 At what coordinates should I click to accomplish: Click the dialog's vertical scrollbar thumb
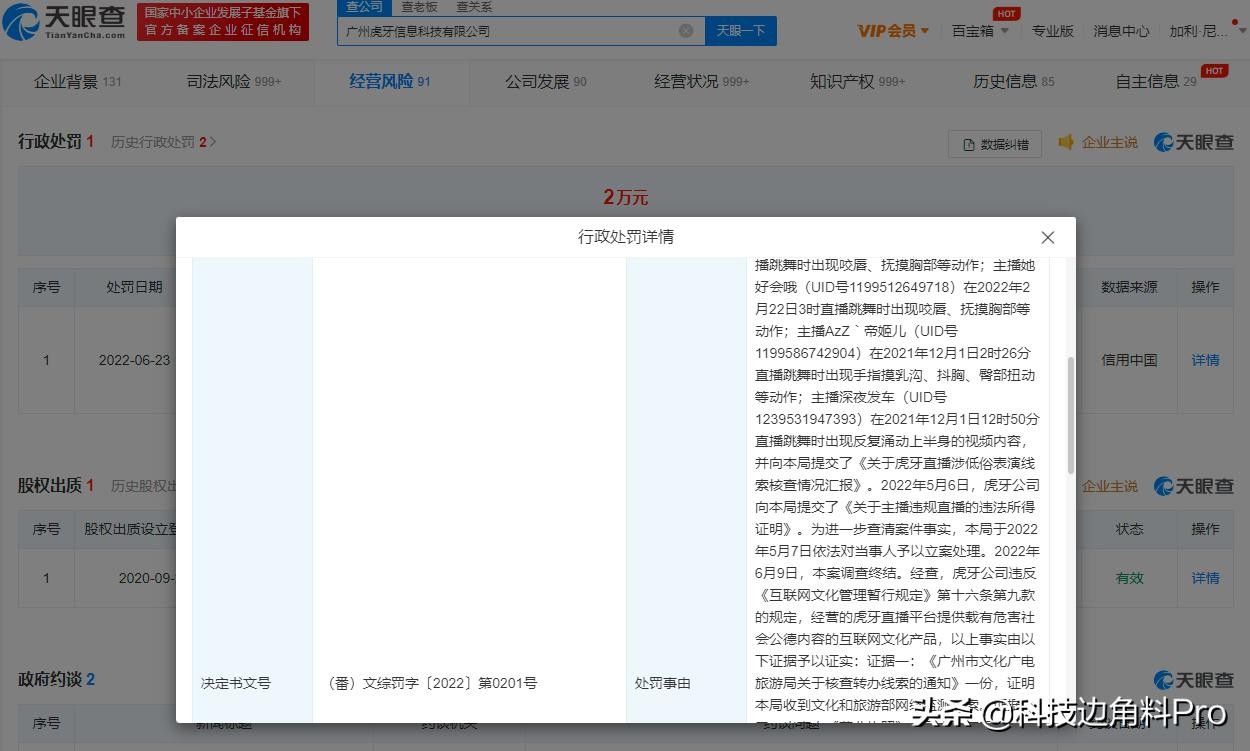1071,415
